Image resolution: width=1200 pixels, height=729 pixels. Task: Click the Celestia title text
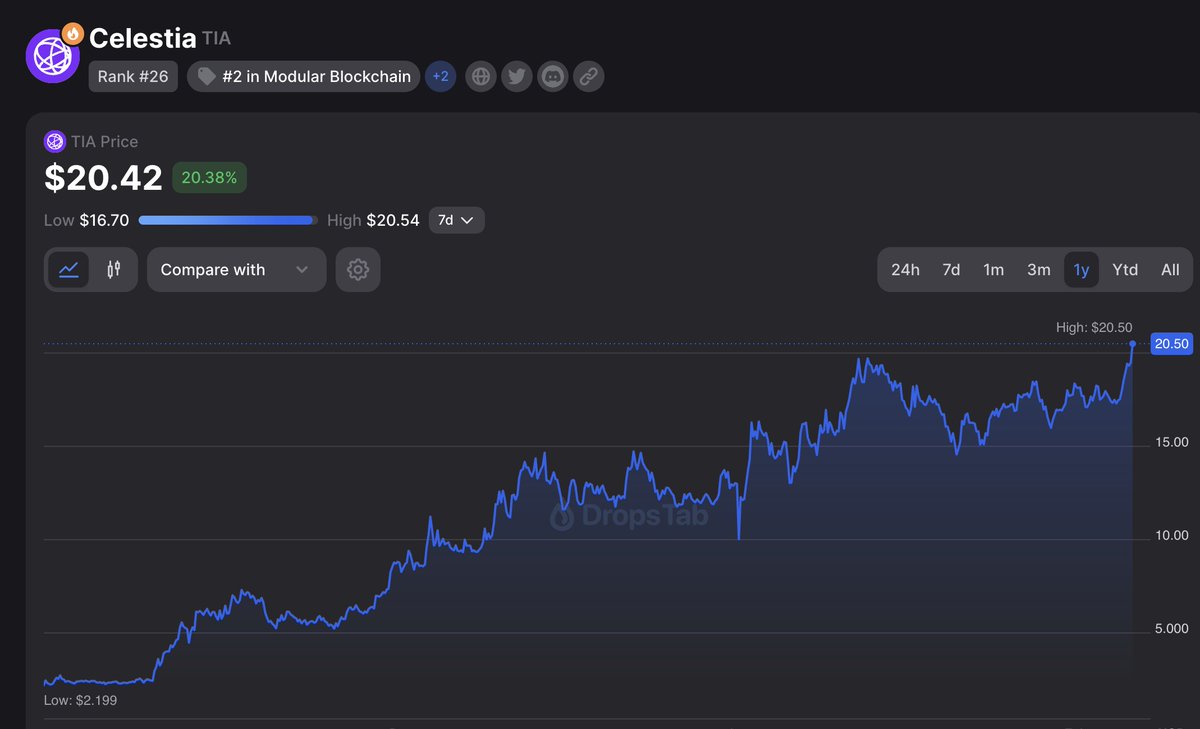(142, 38)
